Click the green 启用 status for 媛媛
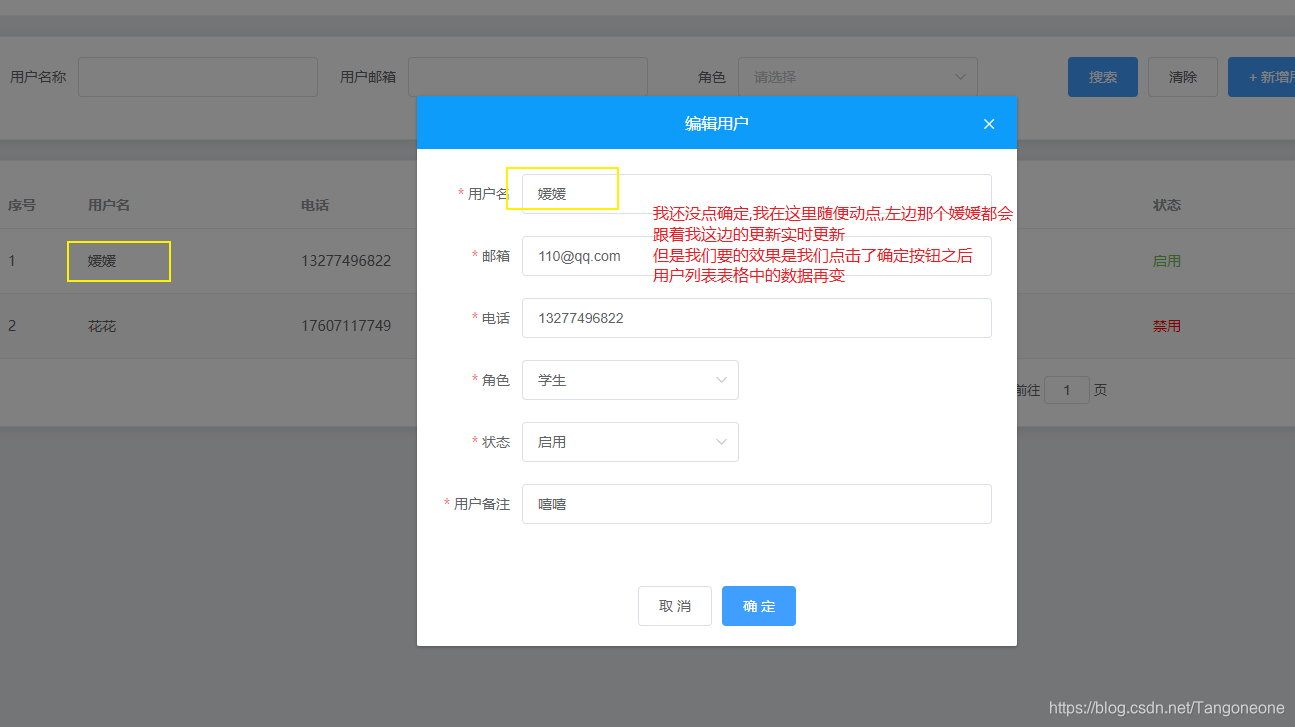The image size is (1295, 727). click(x=1167, y=260)
